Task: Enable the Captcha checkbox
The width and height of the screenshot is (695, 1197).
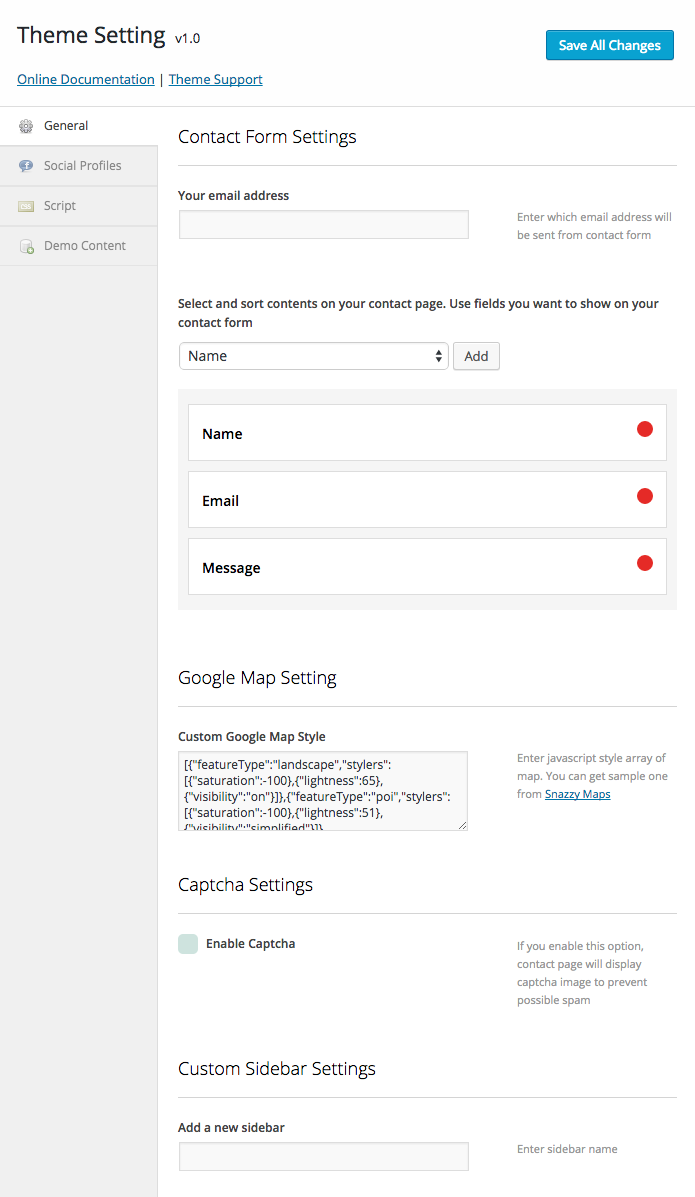Action: [188, 944]
